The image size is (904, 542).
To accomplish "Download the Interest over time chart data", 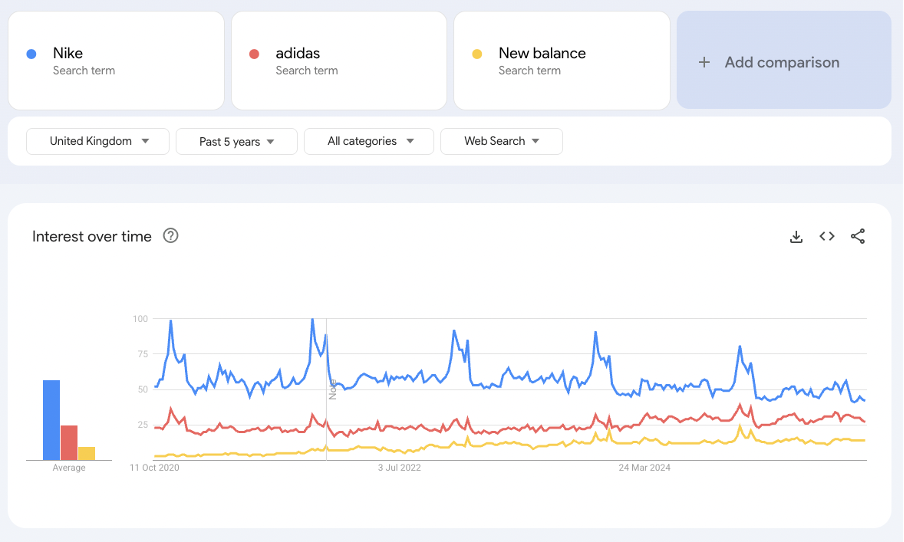I will pyautogui.click(x=796, y=237).
